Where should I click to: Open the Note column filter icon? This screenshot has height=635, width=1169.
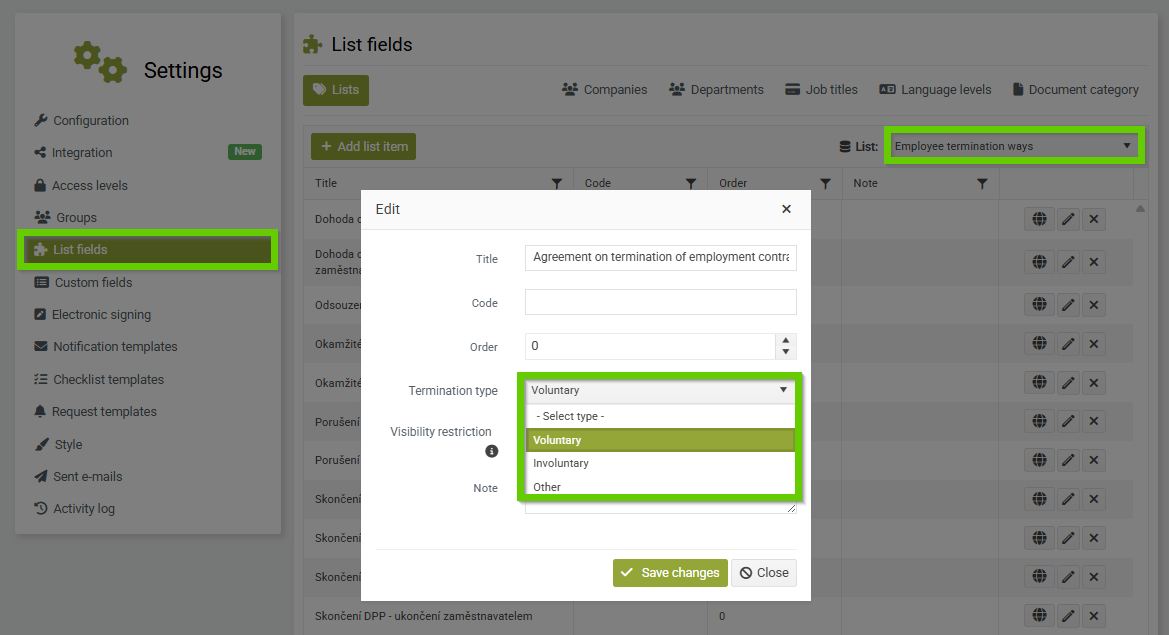tap(982, 183)
